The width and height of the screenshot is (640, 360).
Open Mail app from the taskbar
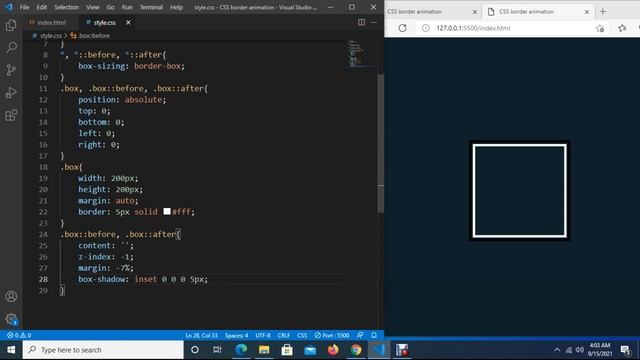pos(310,350)
